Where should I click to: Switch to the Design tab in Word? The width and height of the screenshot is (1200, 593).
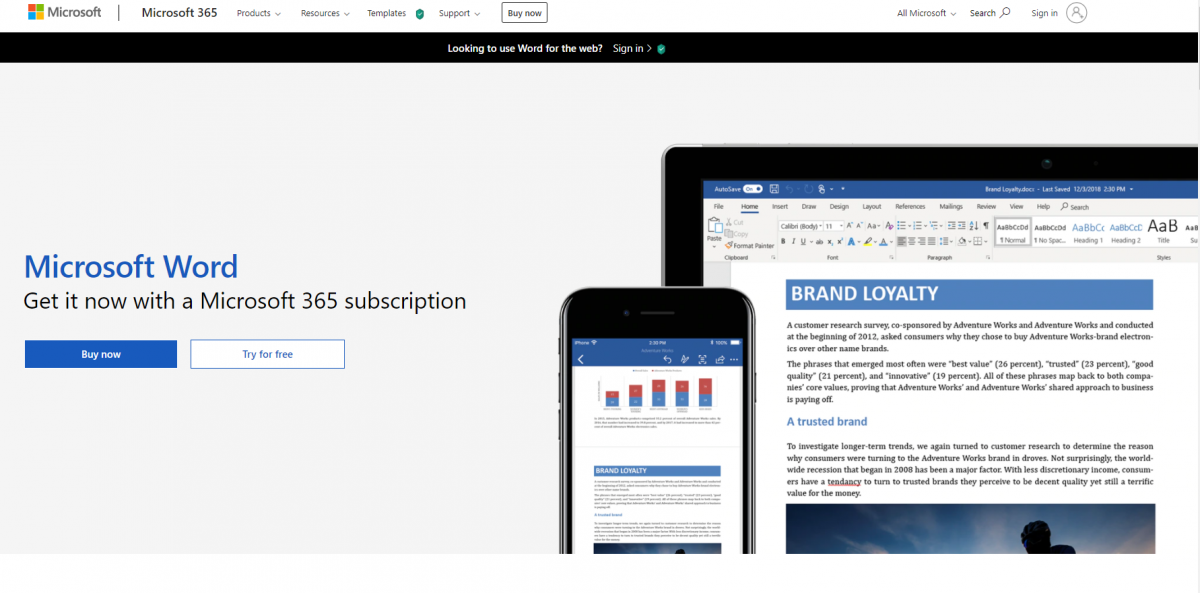(839, 206)
